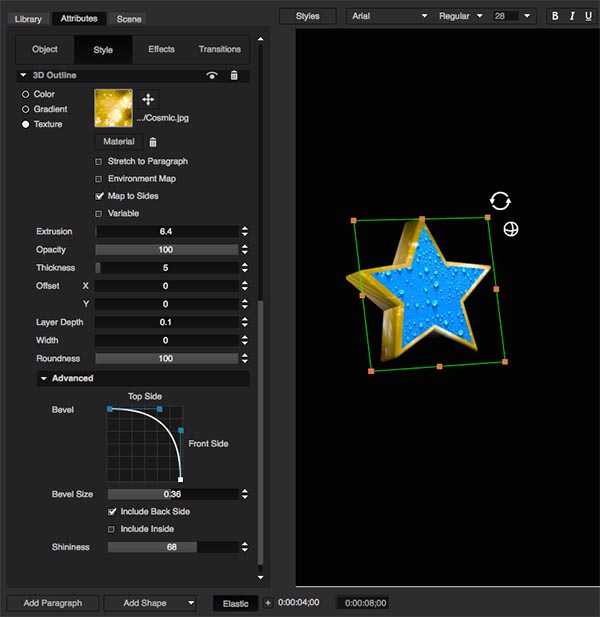Enable Stretch to Paragraph checkbox
Screen dimensions: 600x617
click(98, 161)
